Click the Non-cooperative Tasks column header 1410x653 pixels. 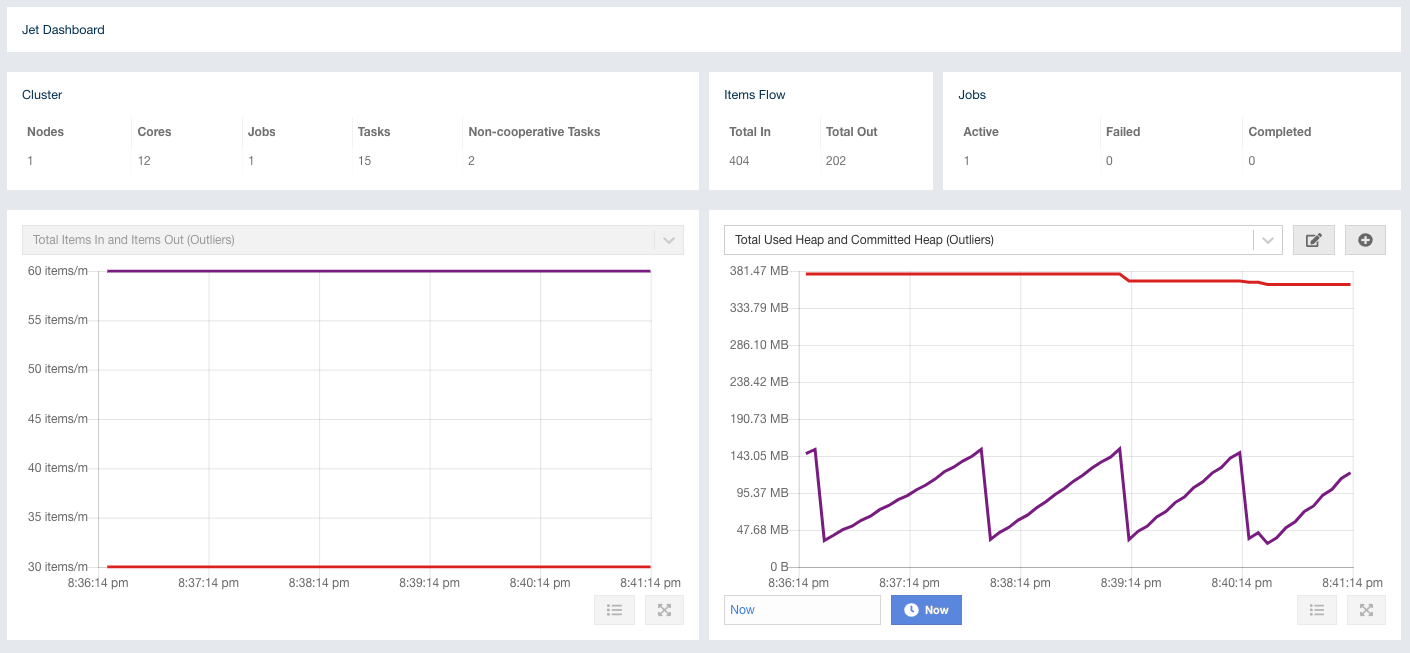[x=534, y=132]
